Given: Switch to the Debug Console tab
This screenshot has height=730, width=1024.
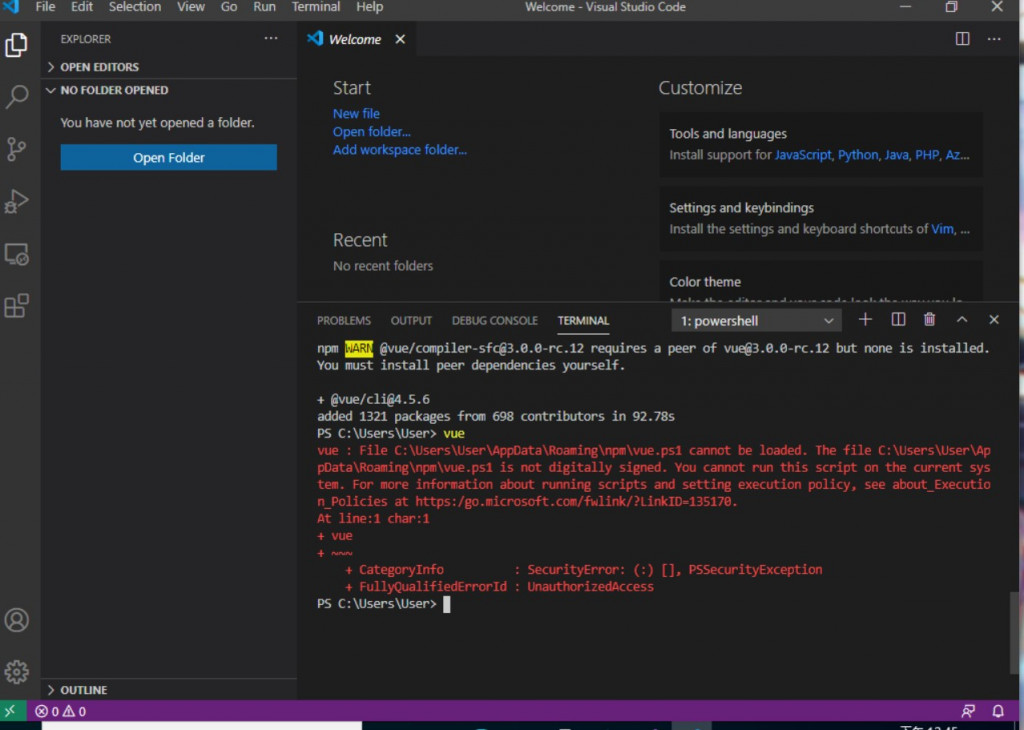Looking at the screenshot, I should [494, 321].
